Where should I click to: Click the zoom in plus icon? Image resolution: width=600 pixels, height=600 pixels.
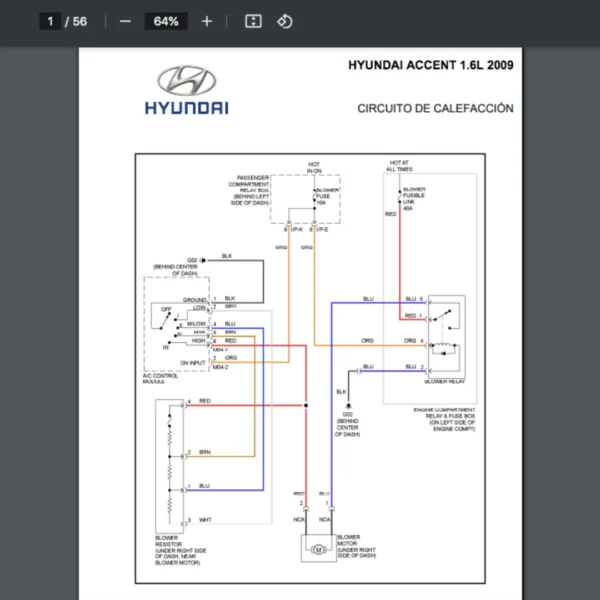click(x=207, y=21)
